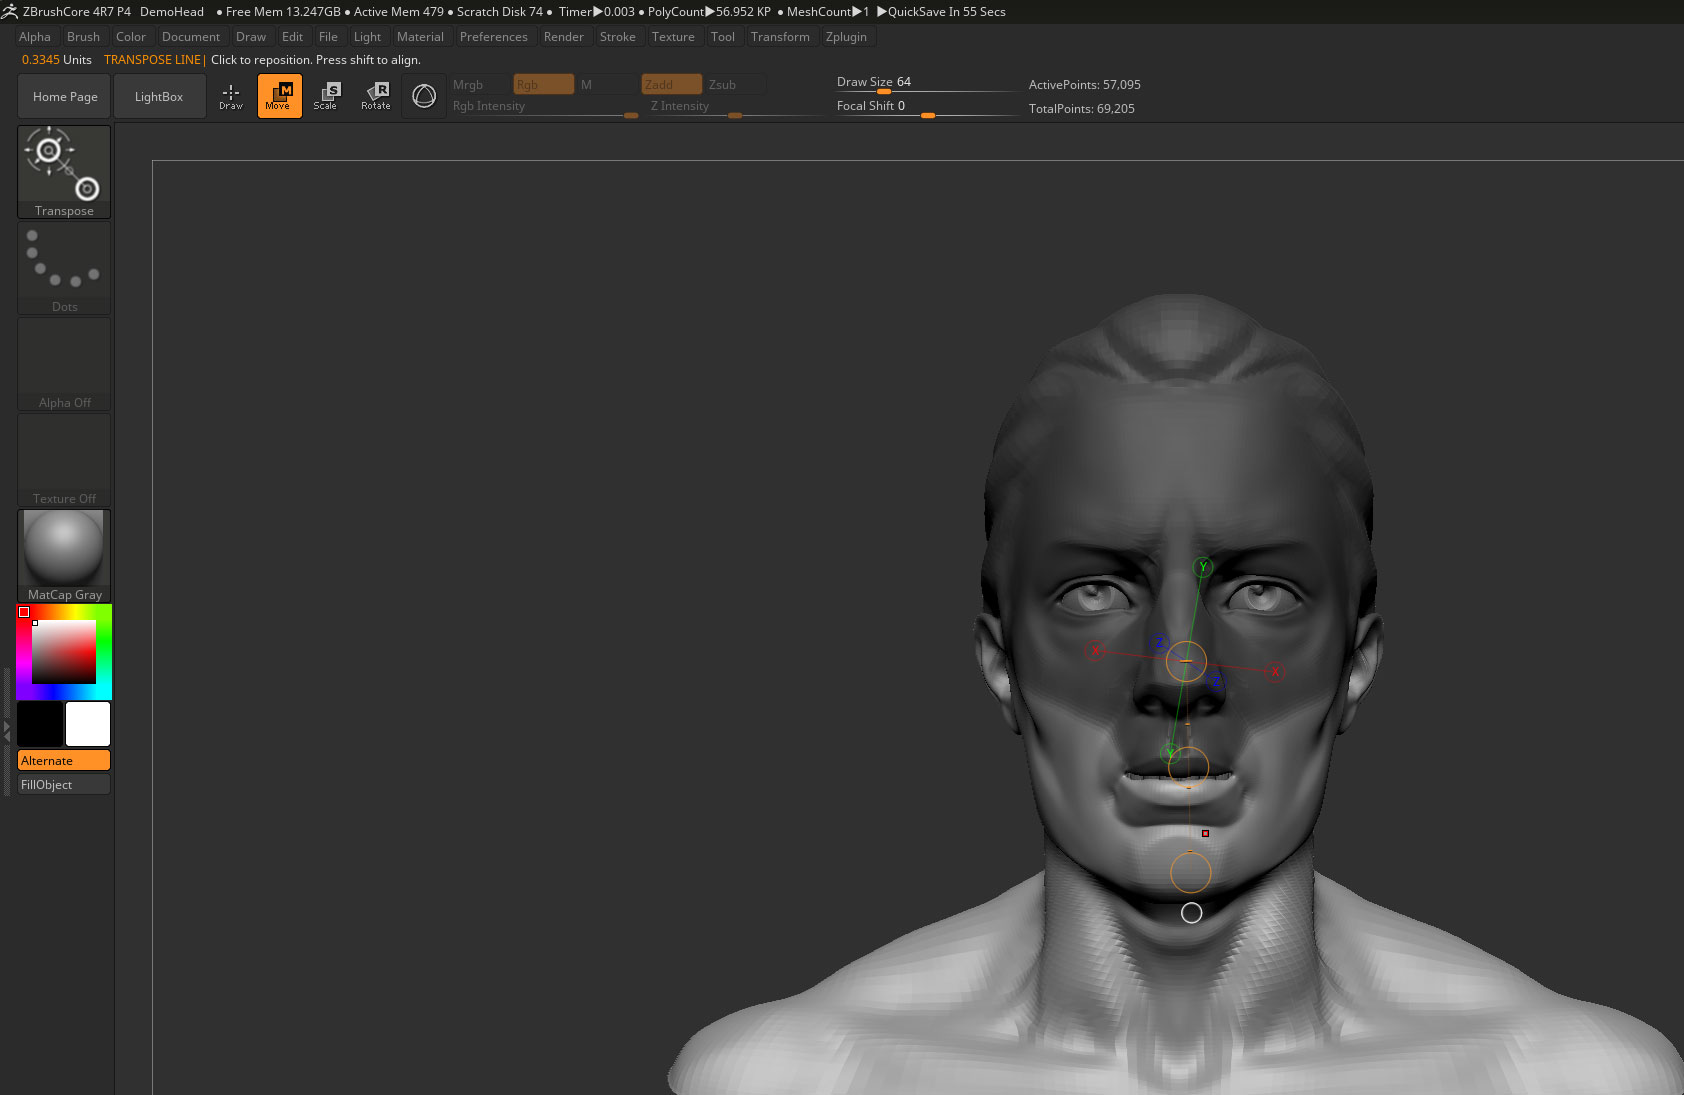Screen dimensions: 1684x1095
Task: Click the orange transpose circle on the chin
Action: tap(1190, 872)
